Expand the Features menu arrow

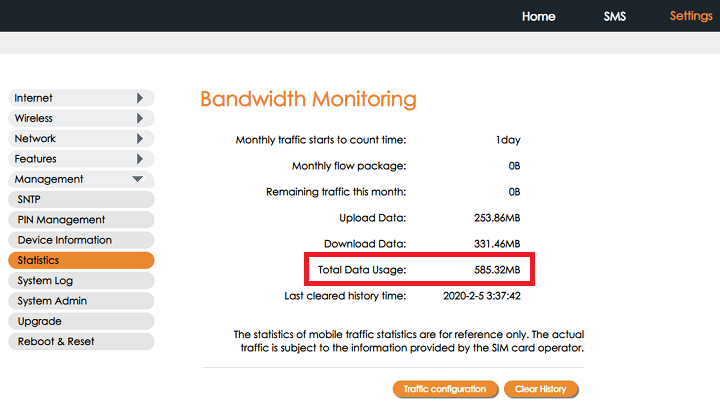tap(140, 158)
